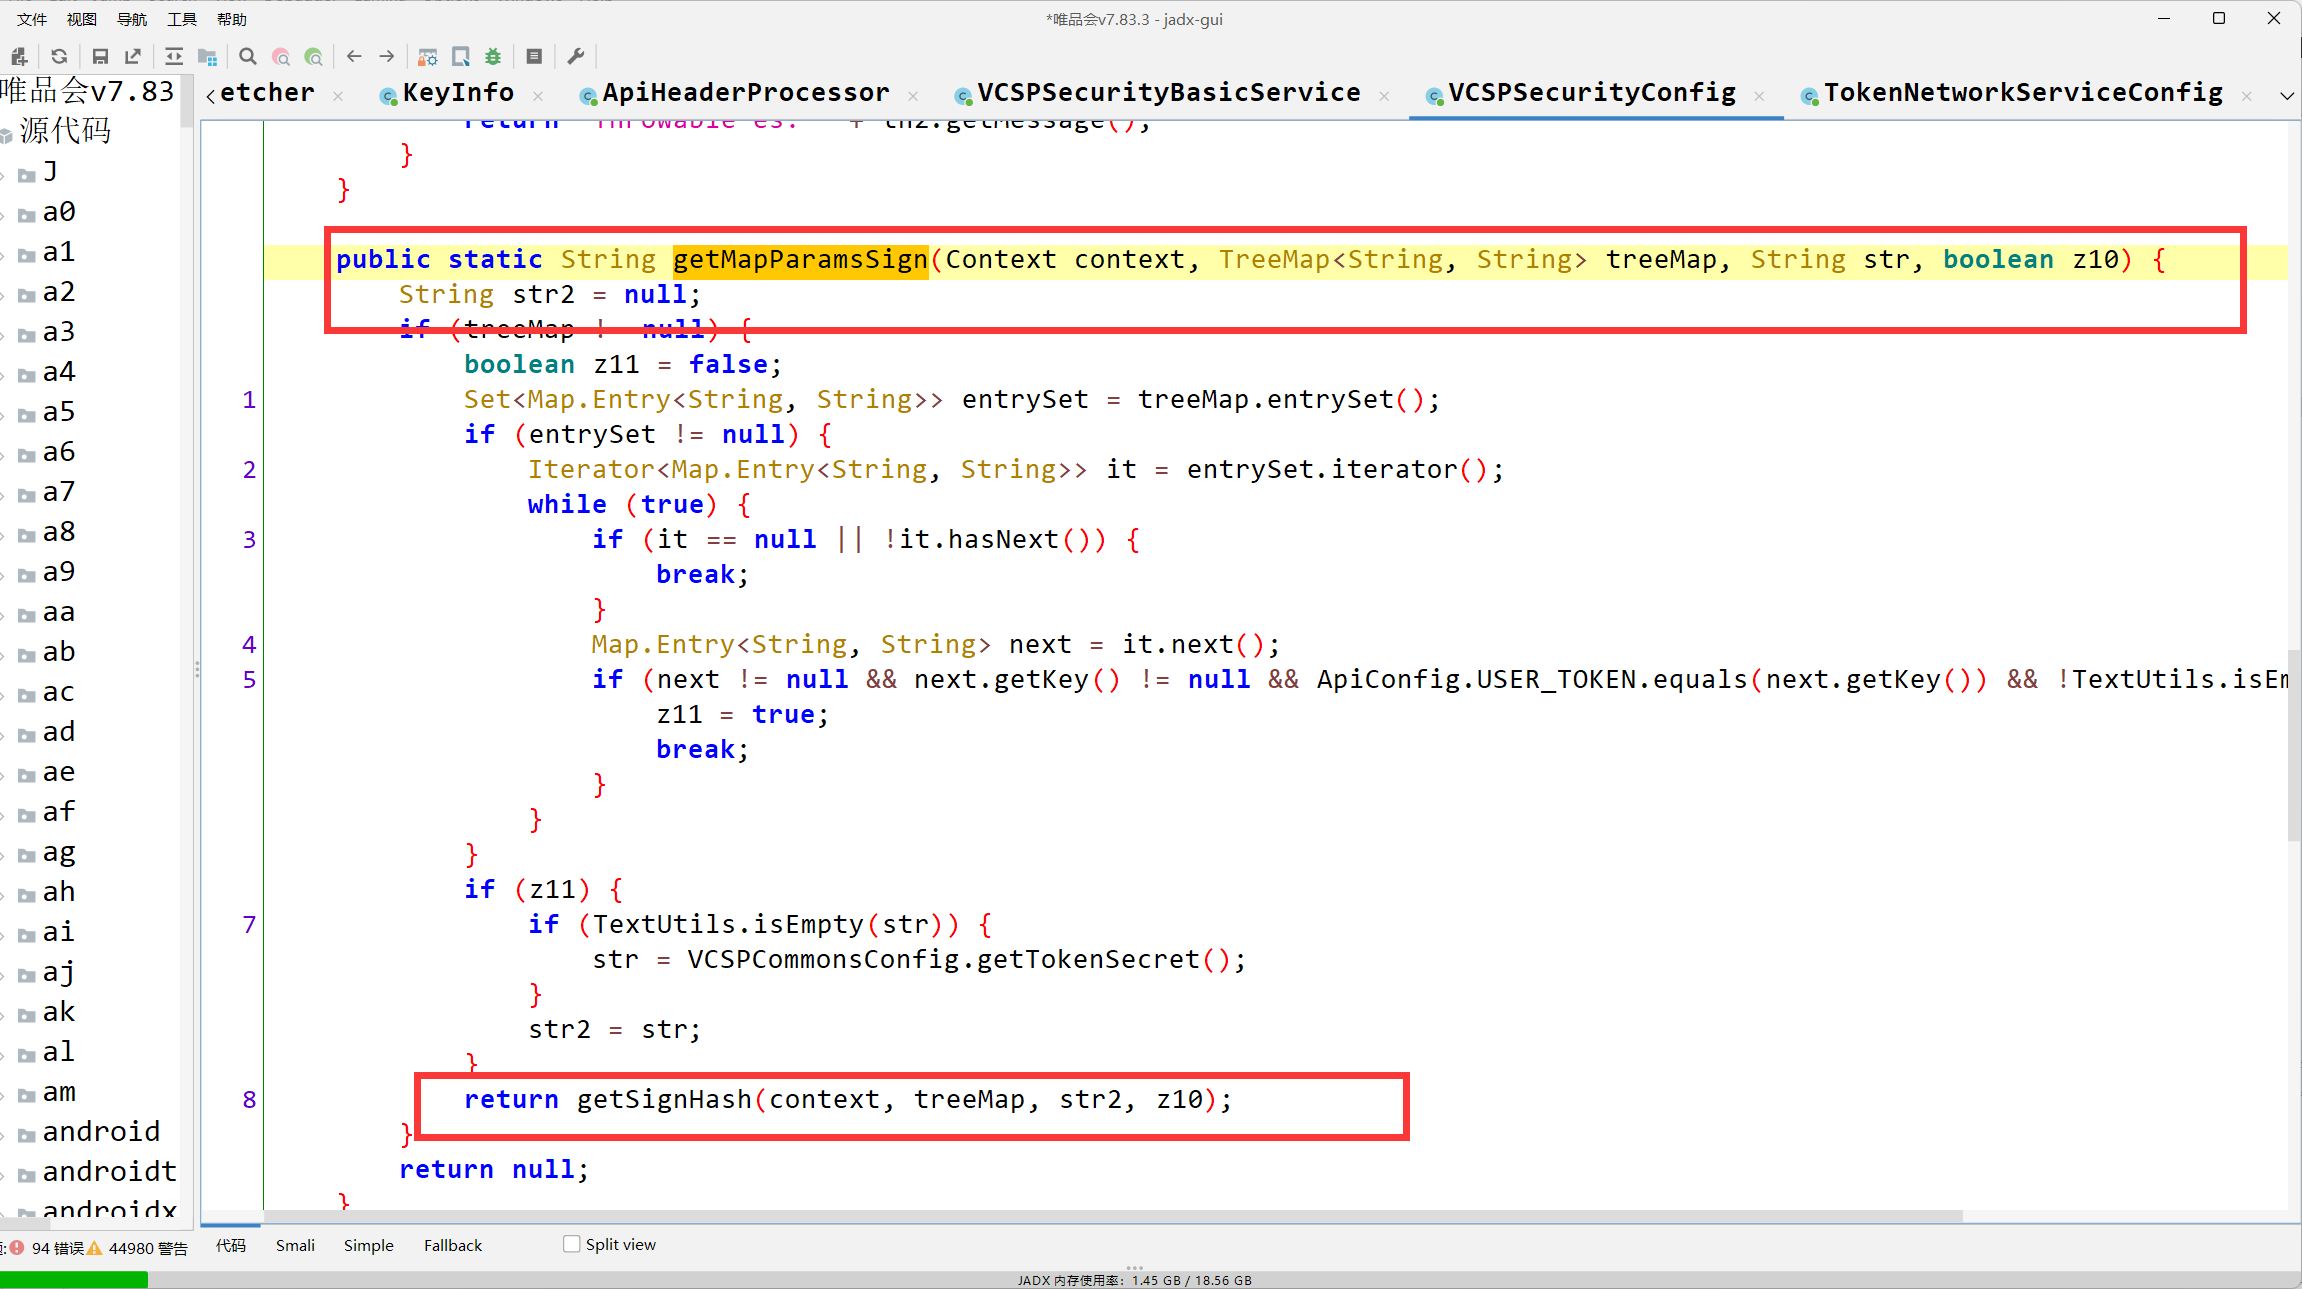
Task: Close the VCSPSecurityBasicService tab
Action: (x=1384, y=96)
